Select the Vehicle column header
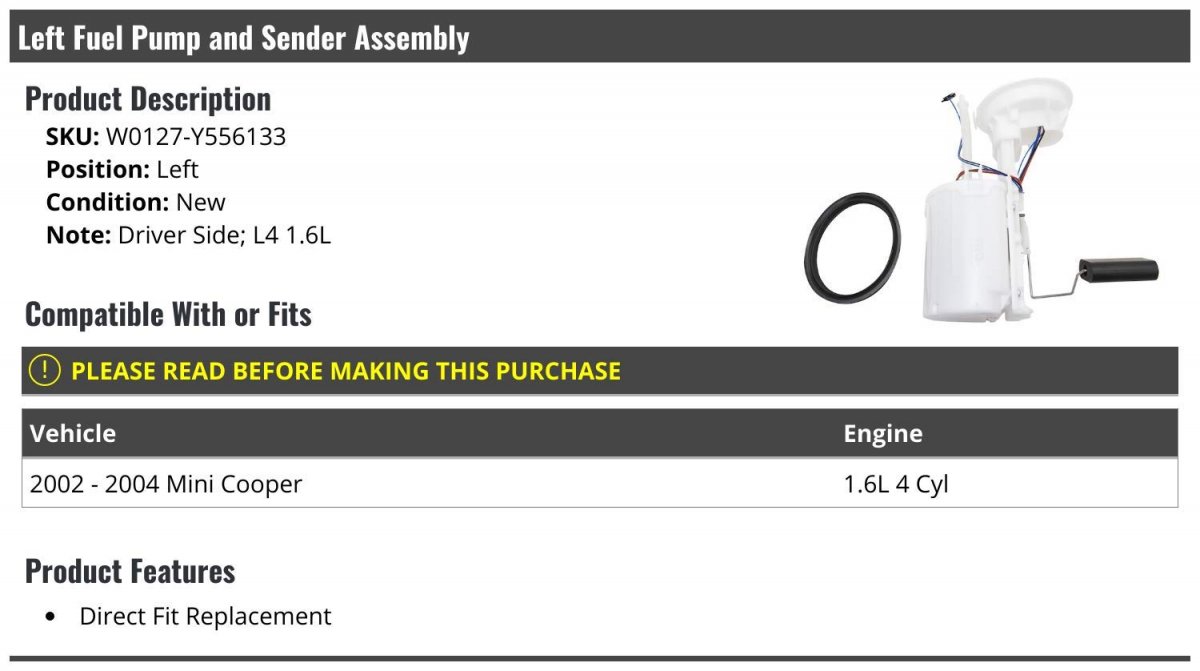The image size is (1200, 671). coord(73,433)
